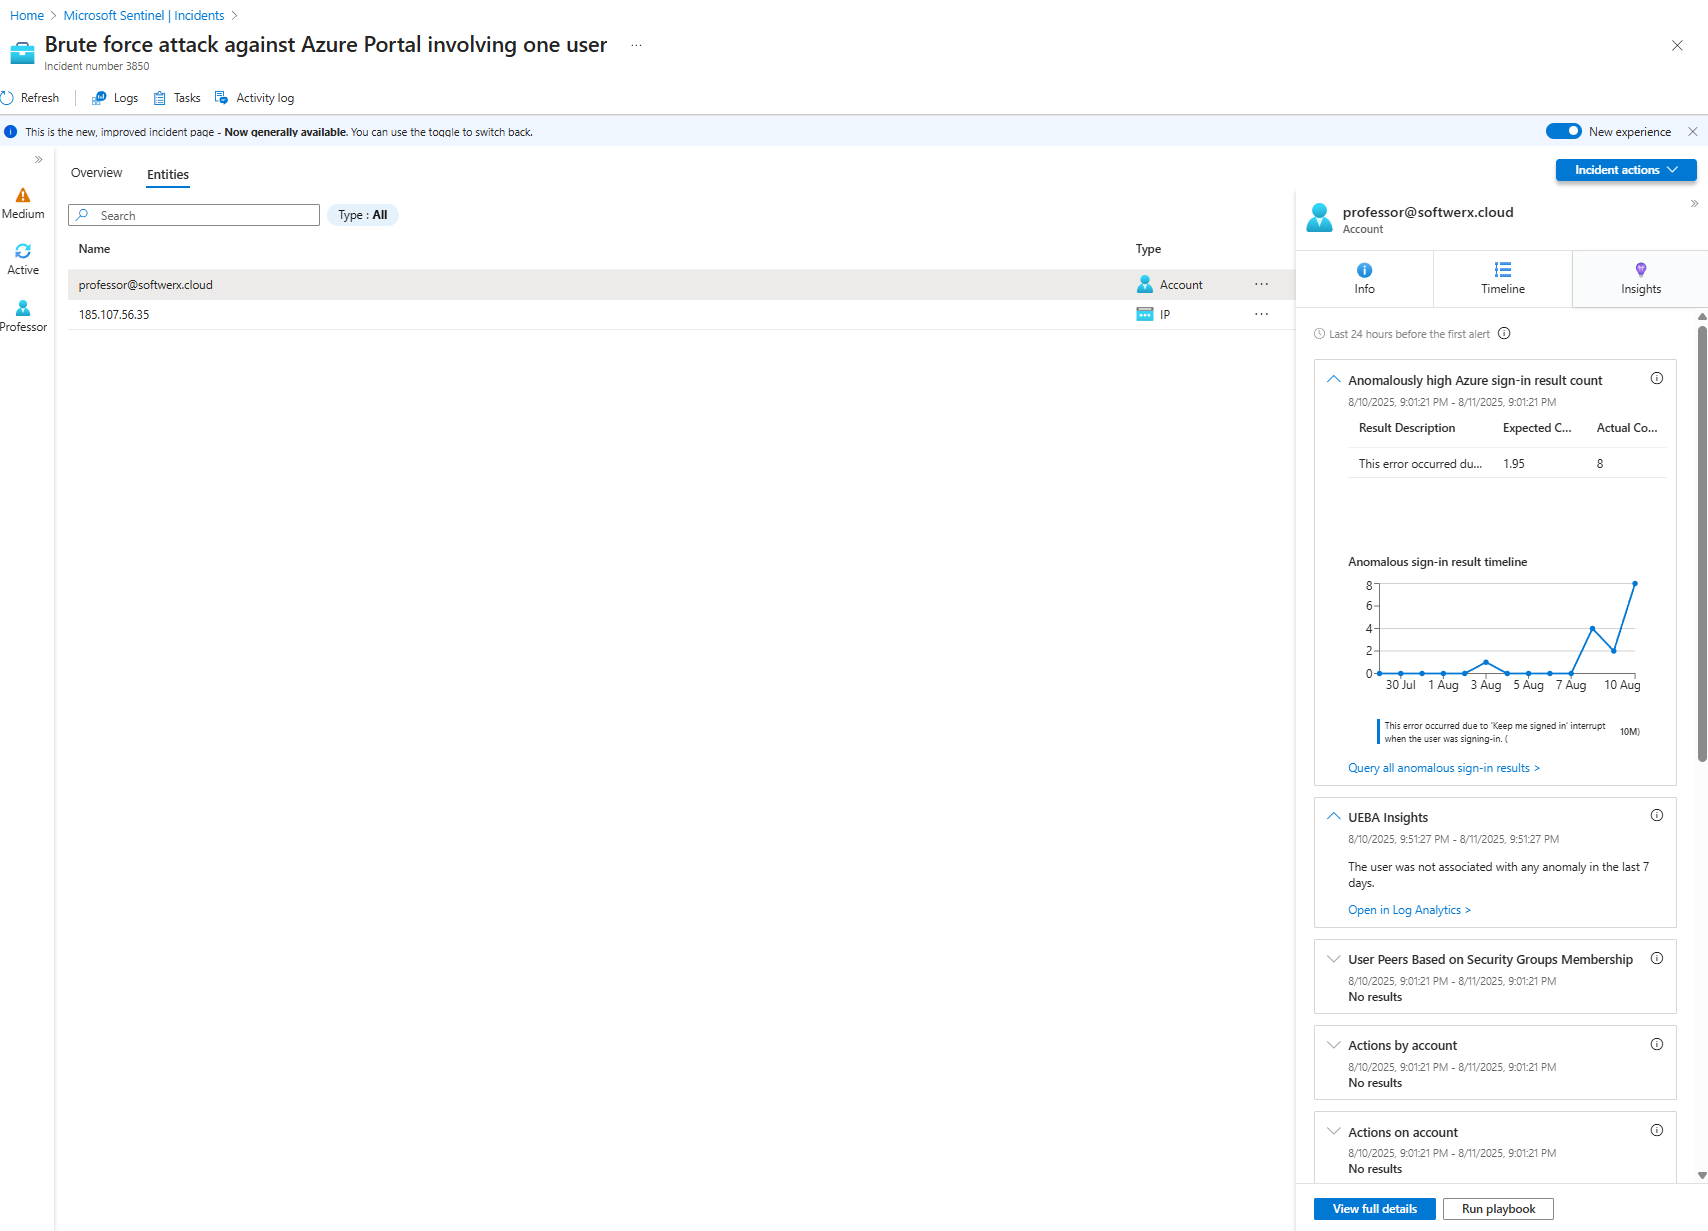1708x1231 pixels.
Task: Toggle the New experience switch off
Action: 1563,131
